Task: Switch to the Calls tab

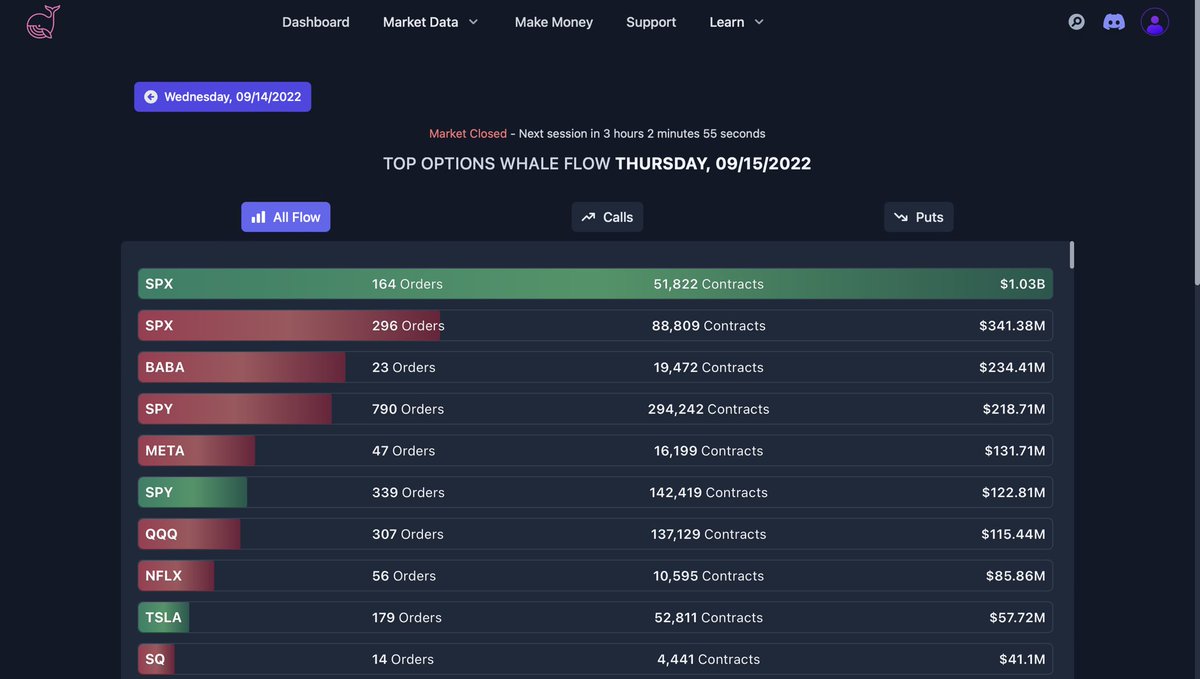Action: 607,217
